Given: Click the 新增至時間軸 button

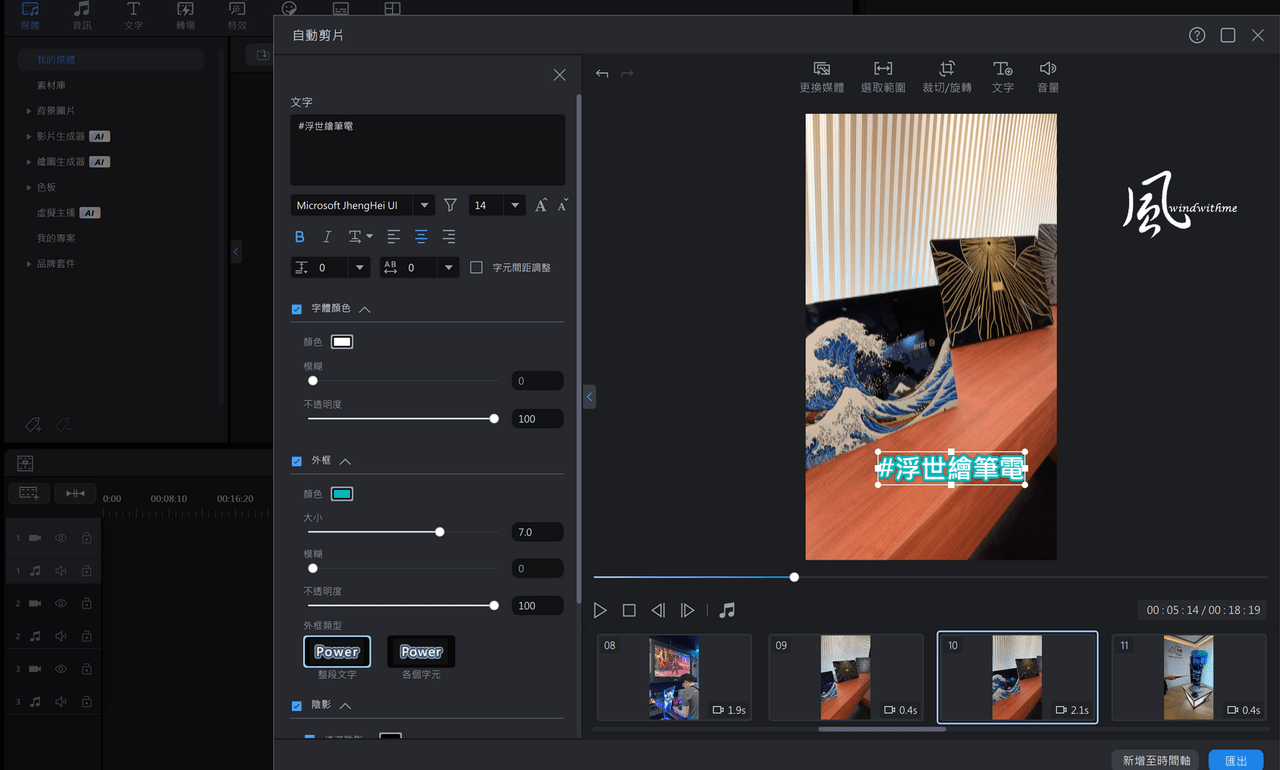Looking at the screenshot, I should coord(1156,760).
